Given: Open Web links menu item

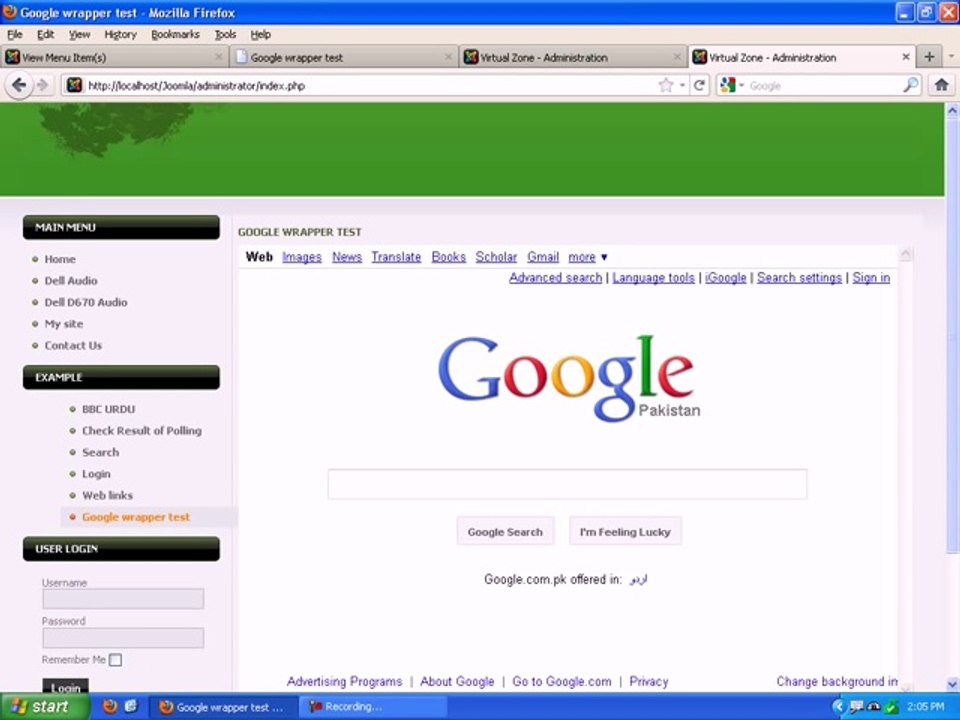Looking at the screenshot, I should coord(107,495).
